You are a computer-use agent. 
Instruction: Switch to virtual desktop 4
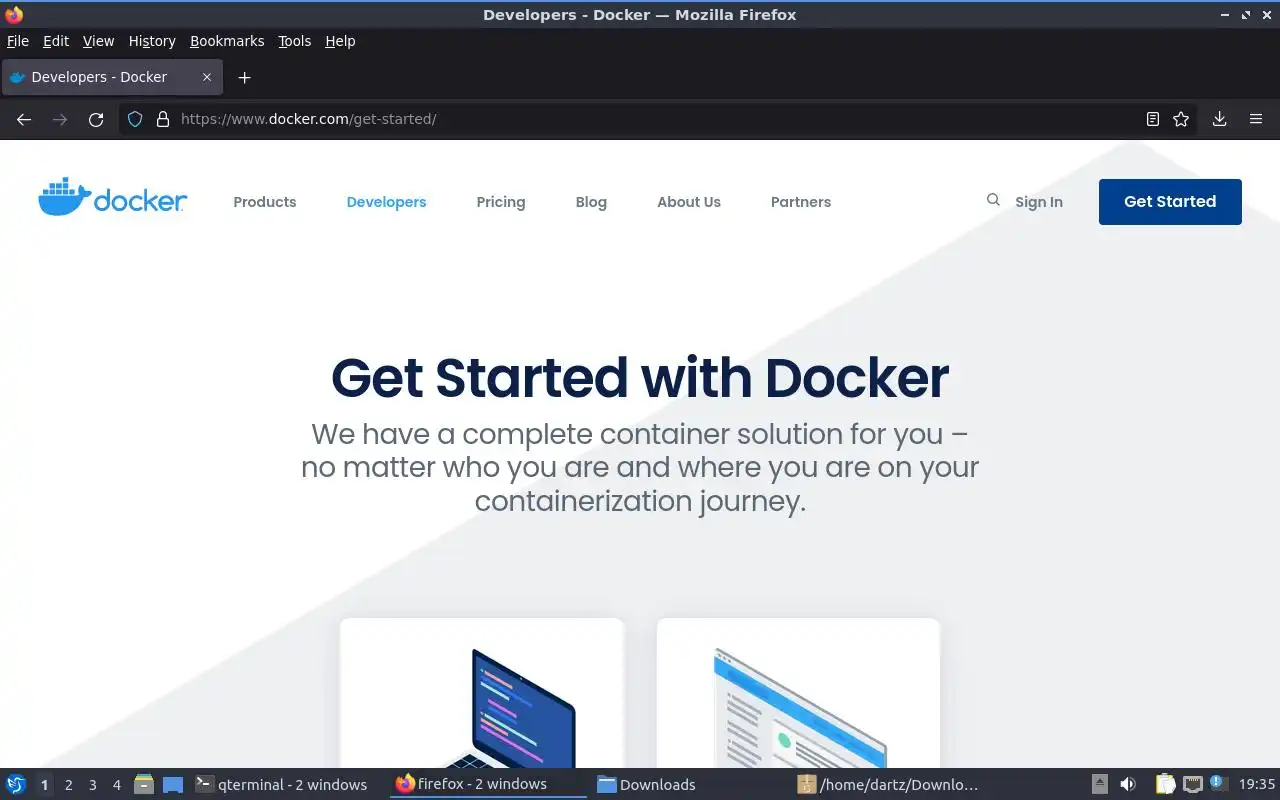click(117, 784)
